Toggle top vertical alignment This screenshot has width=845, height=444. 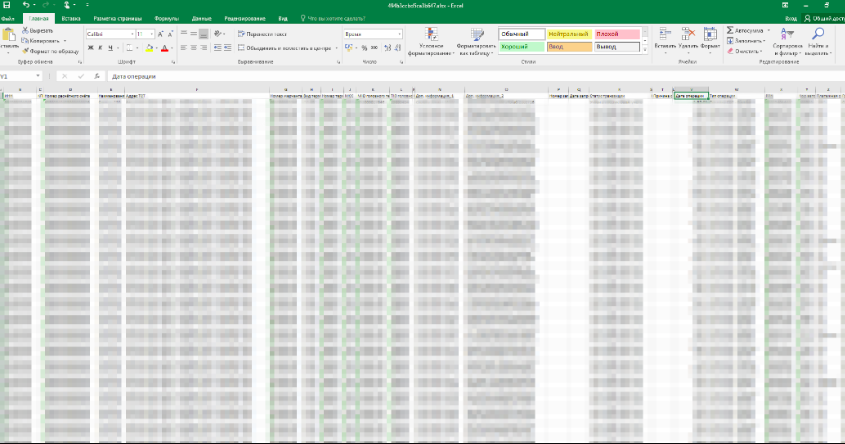pyautogui.click(x=183, y=34)
